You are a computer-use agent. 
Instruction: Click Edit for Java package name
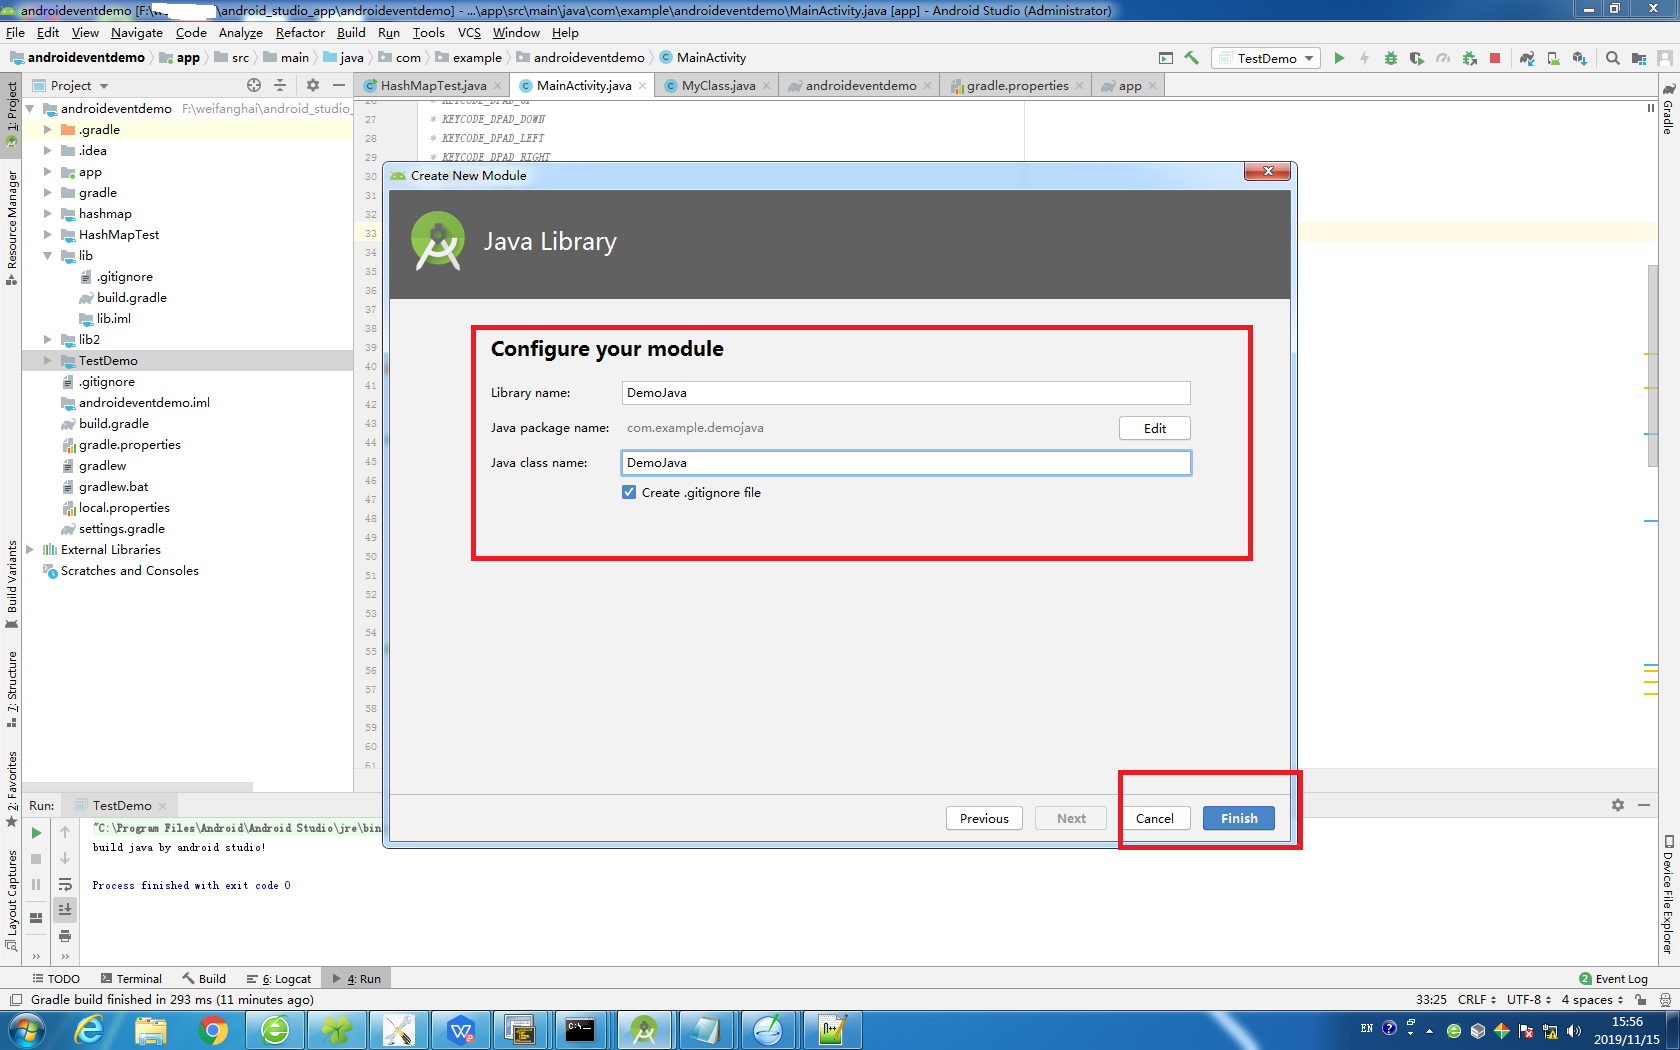tap(1155, 428)
